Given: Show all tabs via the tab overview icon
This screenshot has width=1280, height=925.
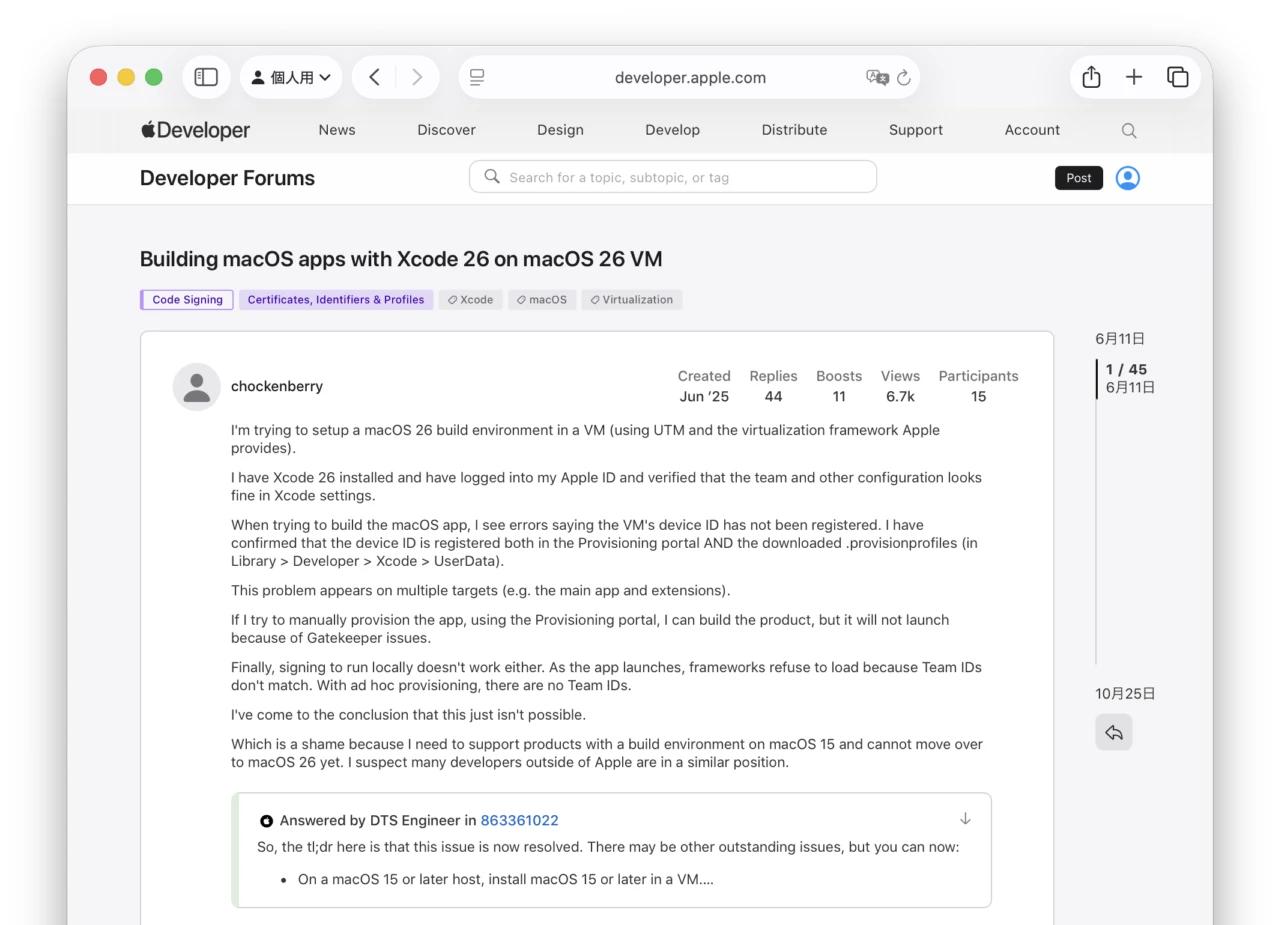Looking at the screenshot, I should coord(1177,76).
